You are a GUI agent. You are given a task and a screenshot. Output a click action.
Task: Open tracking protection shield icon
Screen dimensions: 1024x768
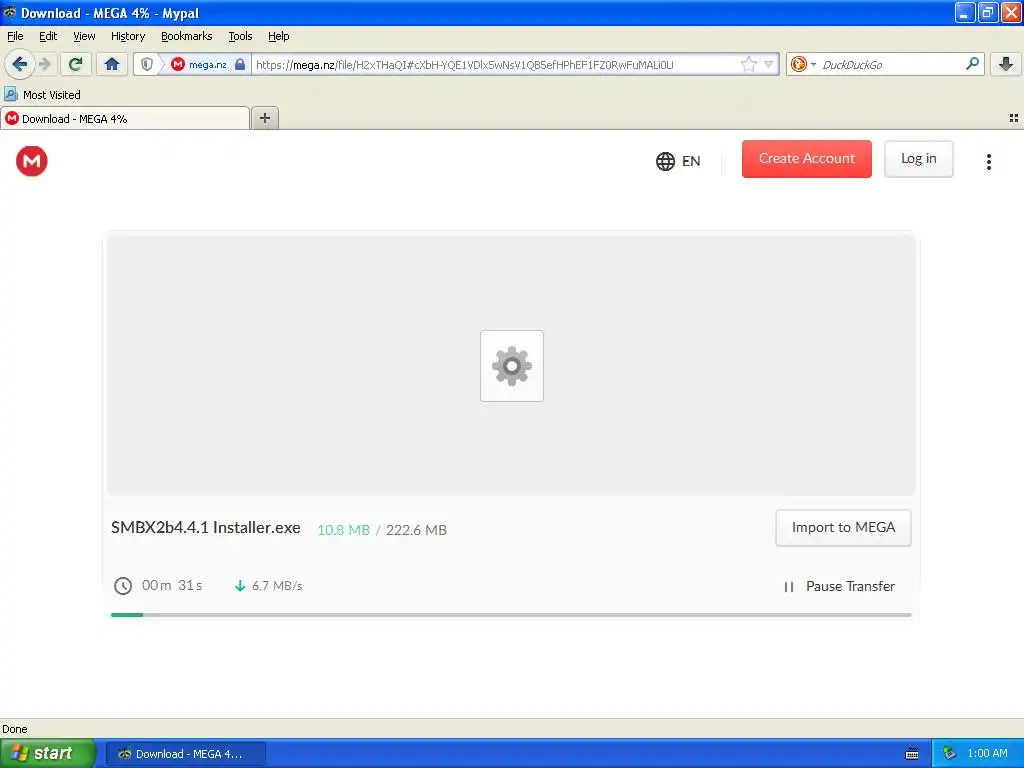(x=147, y=64)
